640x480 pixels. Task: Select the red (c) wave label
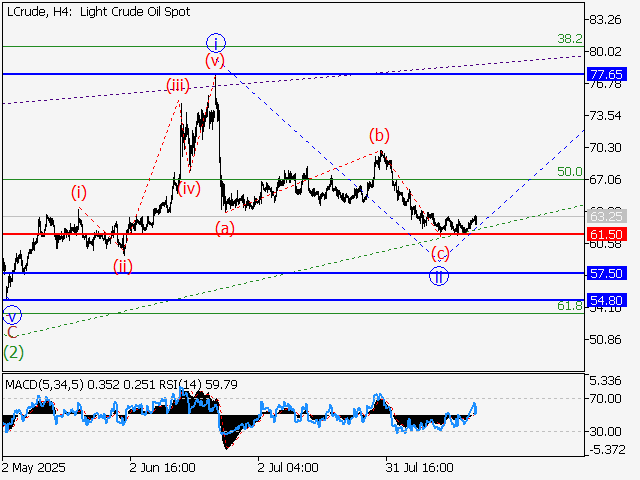point(439,253)
